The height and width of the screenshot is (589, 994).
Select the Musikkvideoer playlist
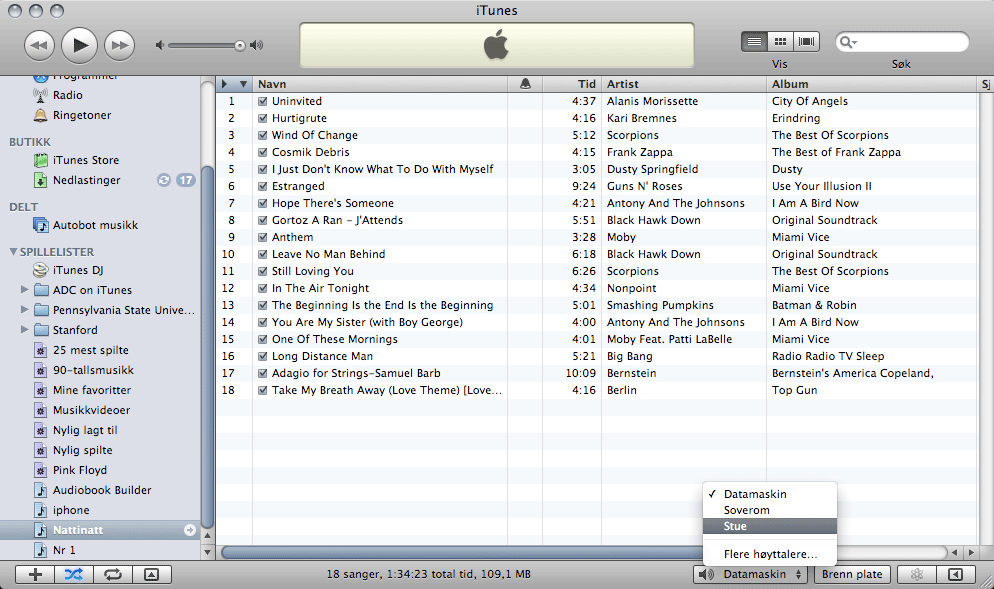[x=91, y=410]
